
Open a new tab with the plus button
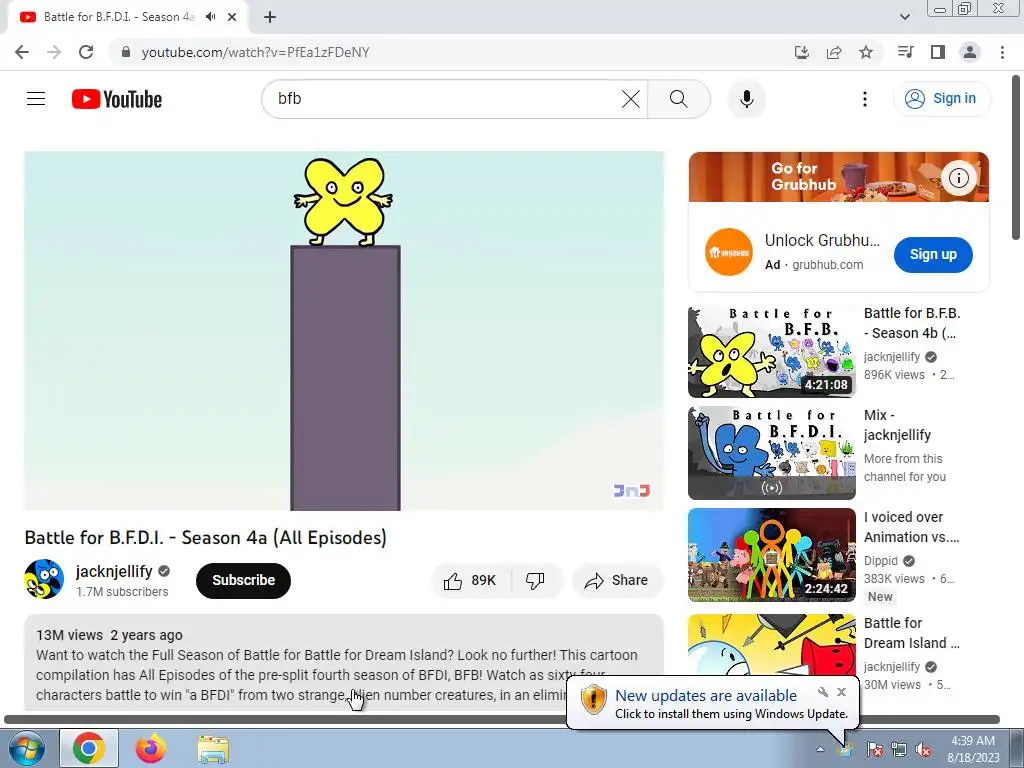point(270,17)
